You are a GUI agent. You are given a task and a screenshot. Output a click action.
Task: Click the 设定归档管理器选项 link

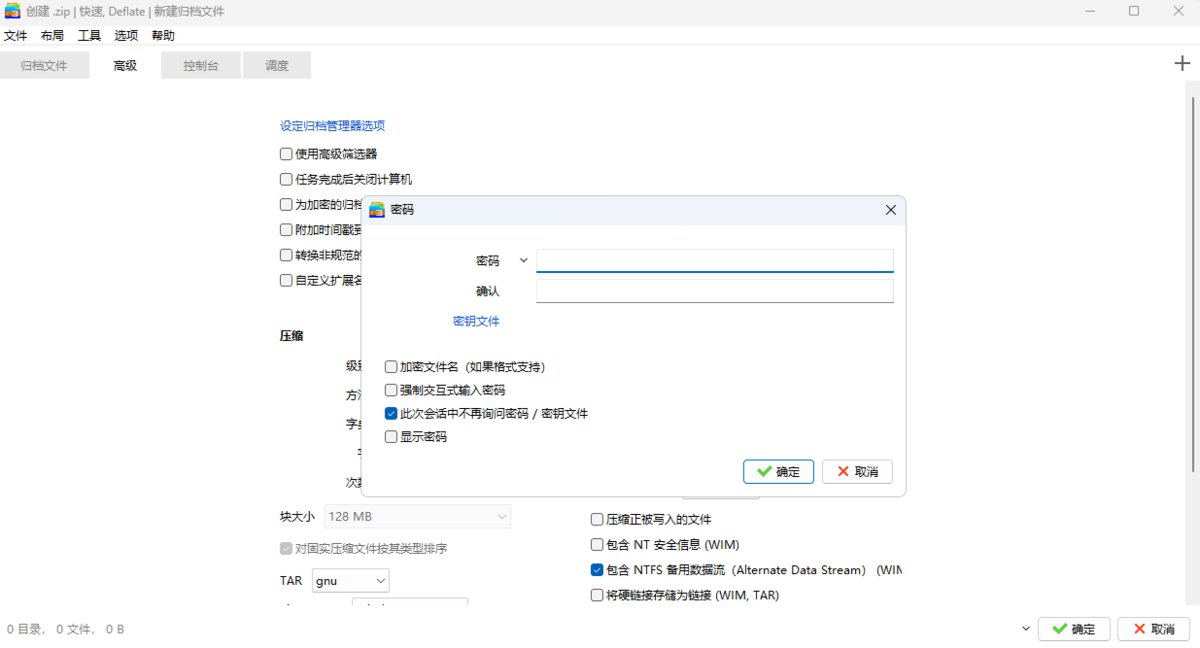point(334,127)
